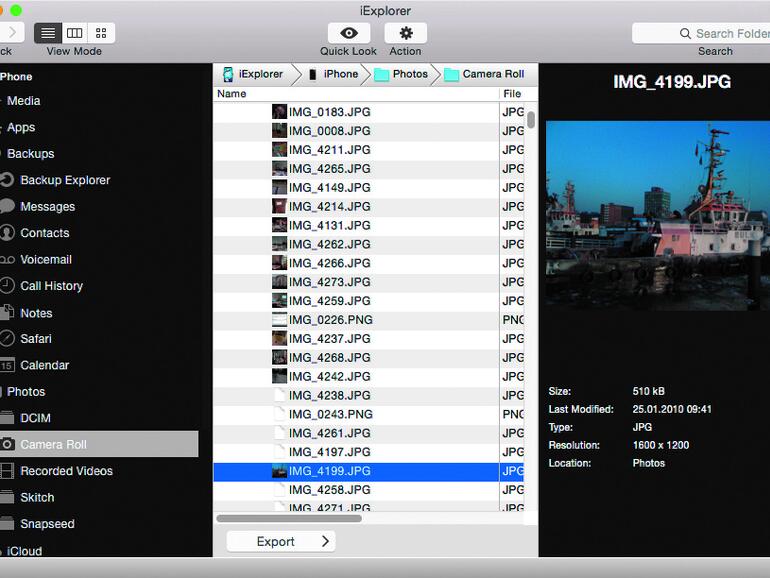Select Contacts in the sidebar
Image resolution: width=770 pixels, height=578 pixels.
coord(45,233)
